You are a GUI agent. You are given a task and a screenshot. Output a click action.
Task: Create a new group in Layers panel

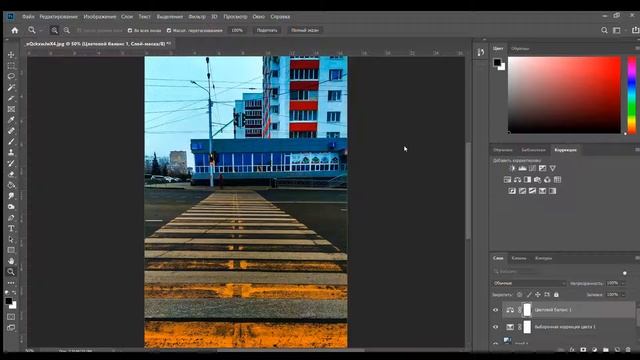pyautogui.click(x=606, y=350)
